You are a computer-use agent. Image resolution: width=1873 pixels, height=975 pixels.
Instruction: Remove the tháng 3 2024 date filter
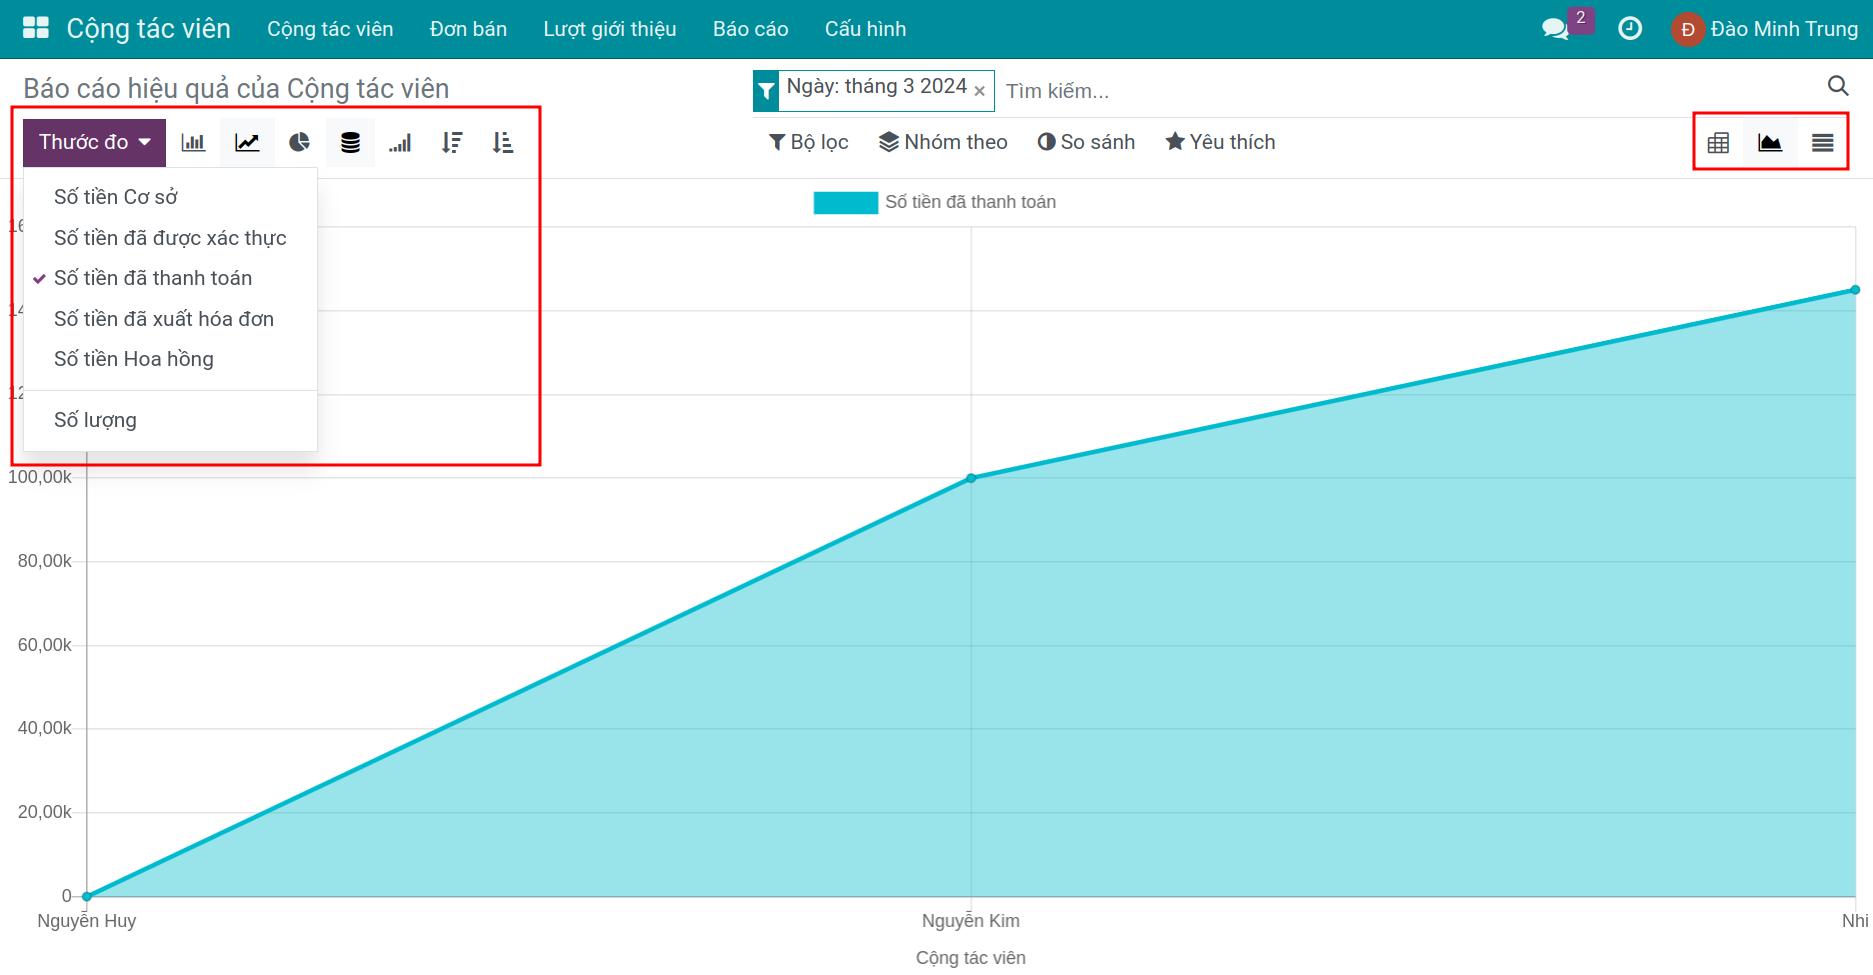pyautogui.click(x=980, y=91)
